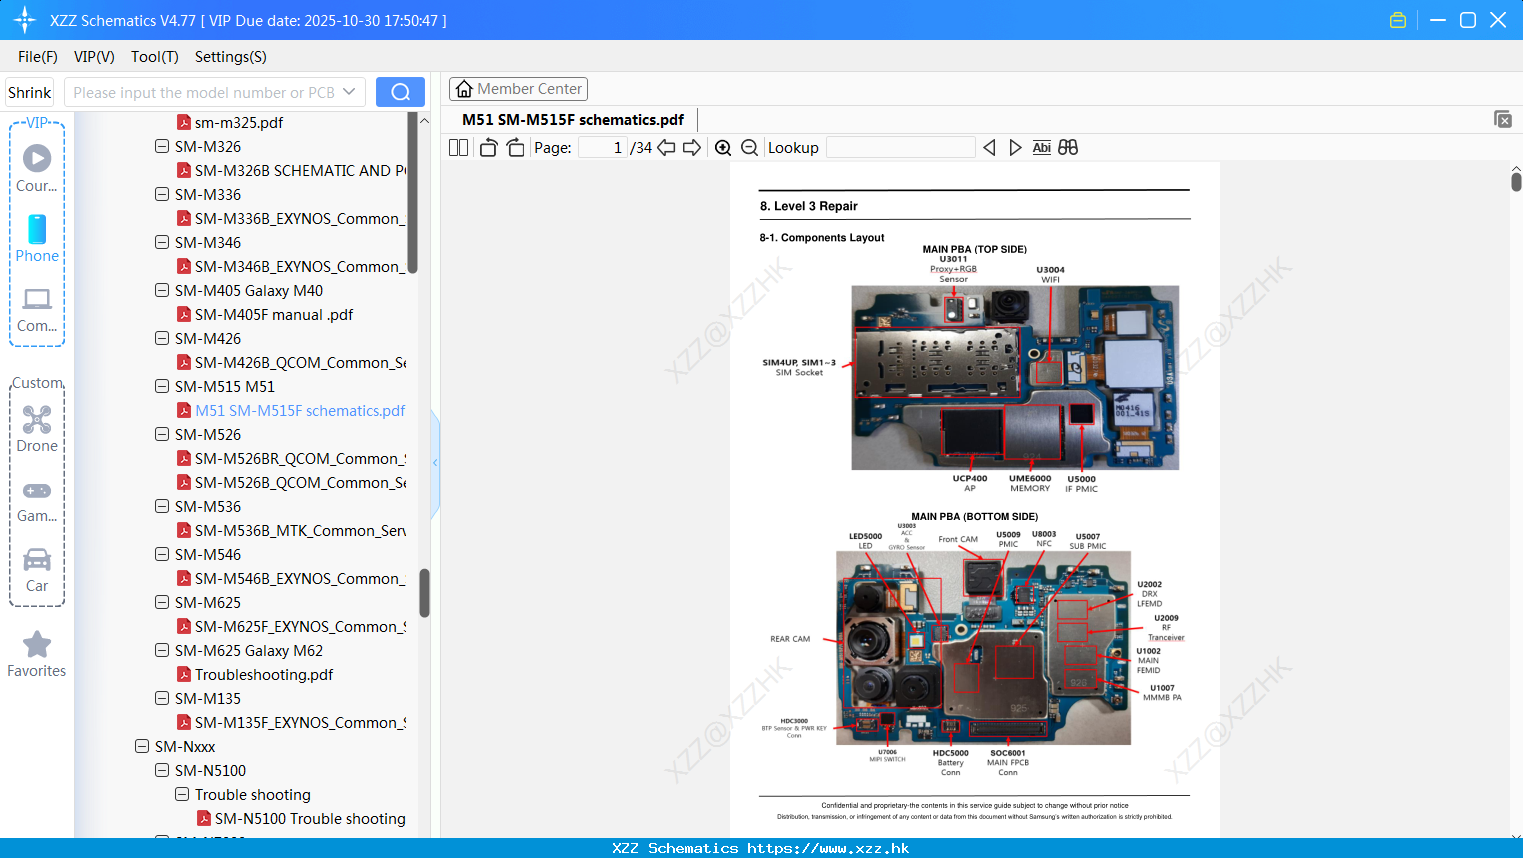The height and width of the screenshot is (858, 1523).
Task: Collapse SM-M546 tree node
Action: pos(162,554)
